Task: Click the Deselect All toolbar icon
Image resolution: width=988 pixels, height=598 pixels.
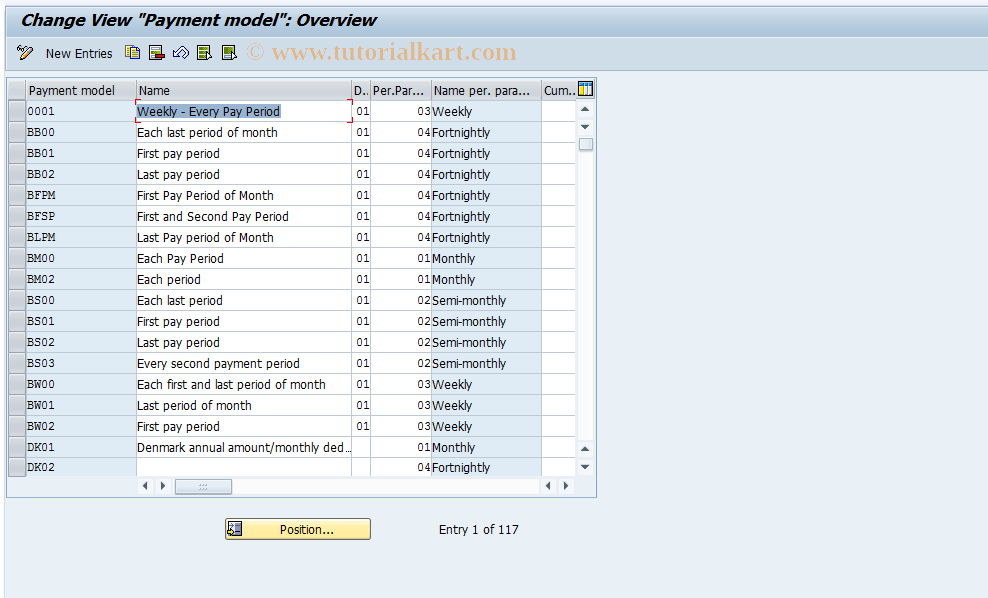Action: pos(229,53)
